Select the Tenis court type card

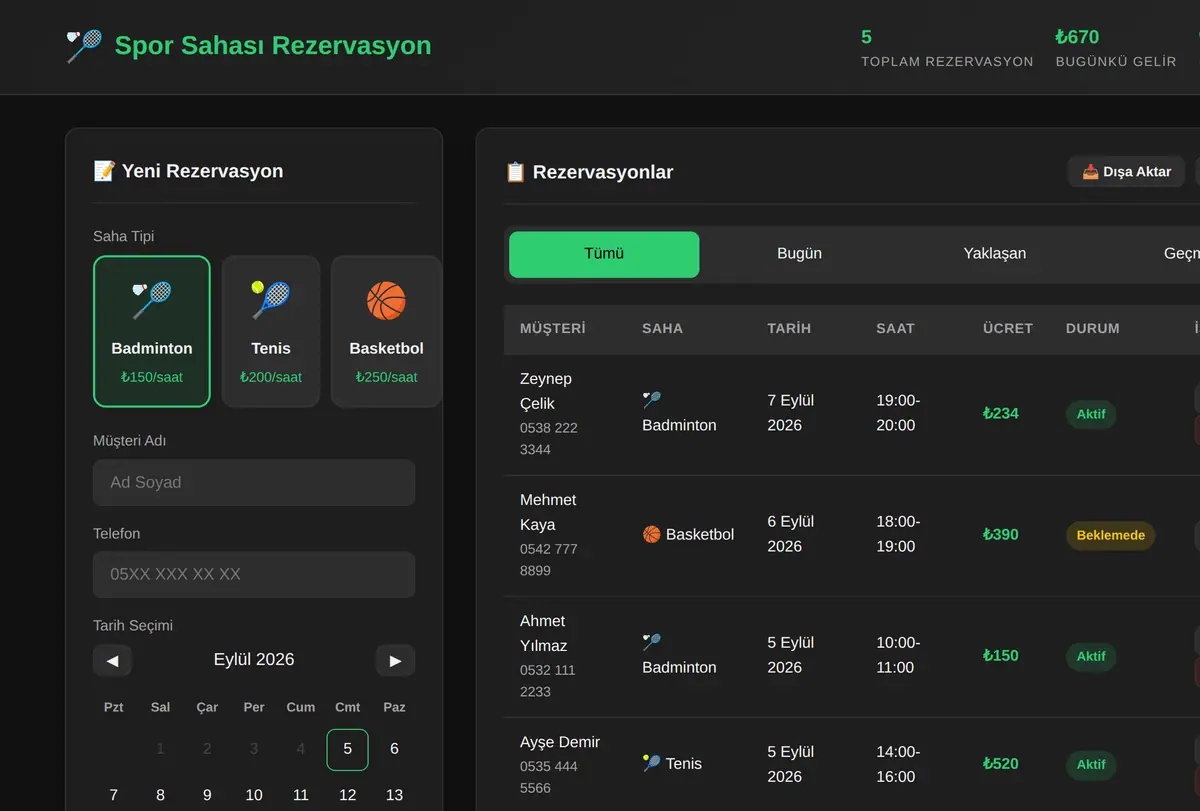tap(271, 331)
